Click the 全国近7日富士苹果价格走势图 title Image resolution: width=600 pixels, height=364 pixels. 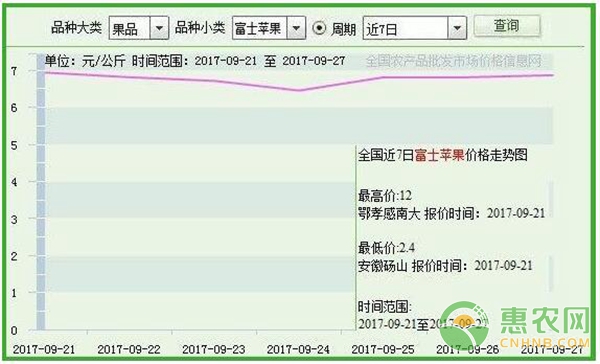tap(443, 155)
